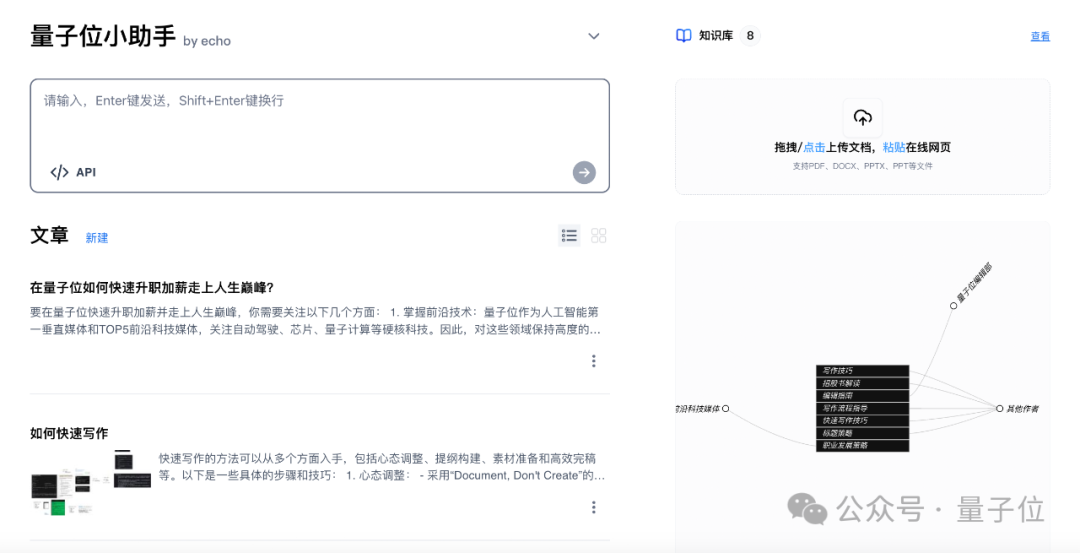Expand the 量子位小助手 title dropdown chevron
This screenshot has height=553, width=1080.
[594, 36]
